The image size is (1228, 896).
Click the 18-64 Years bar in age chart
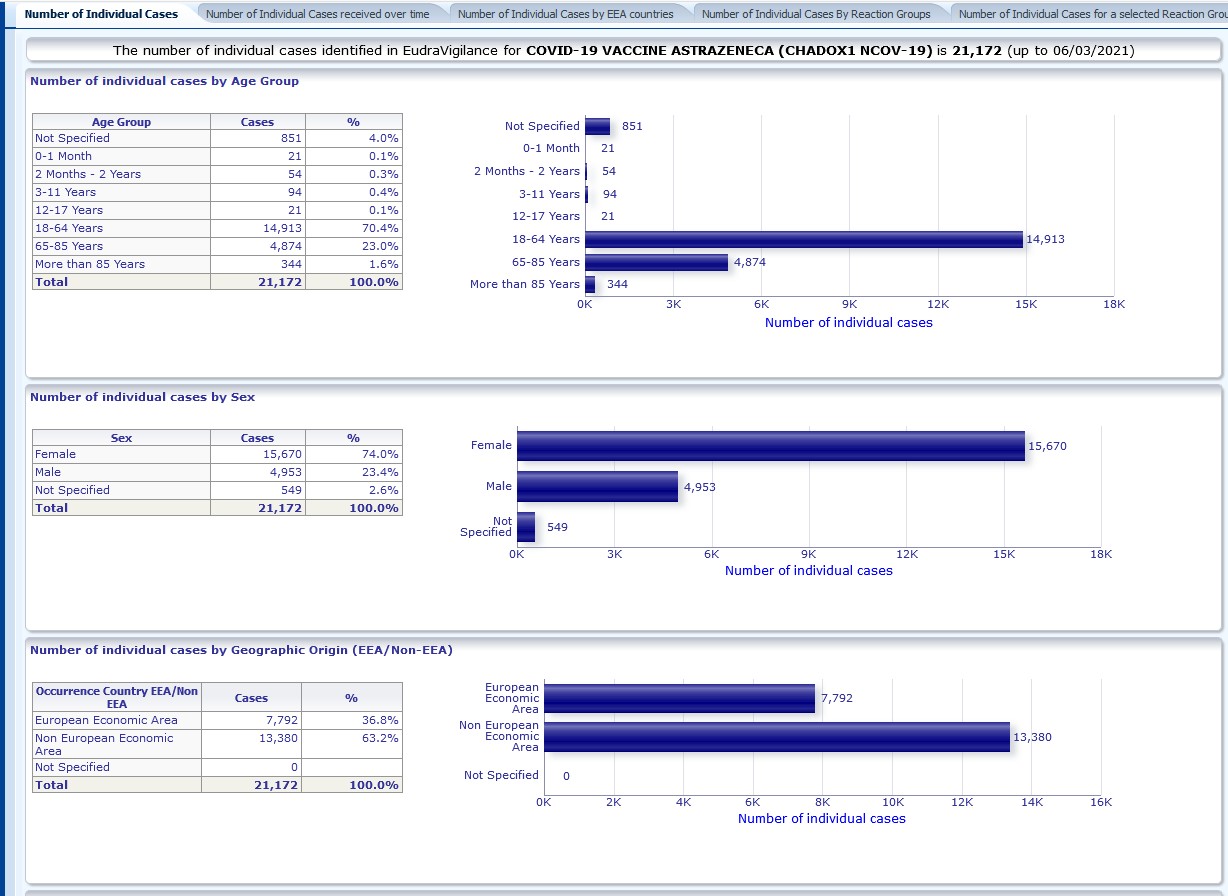[804, 239]
